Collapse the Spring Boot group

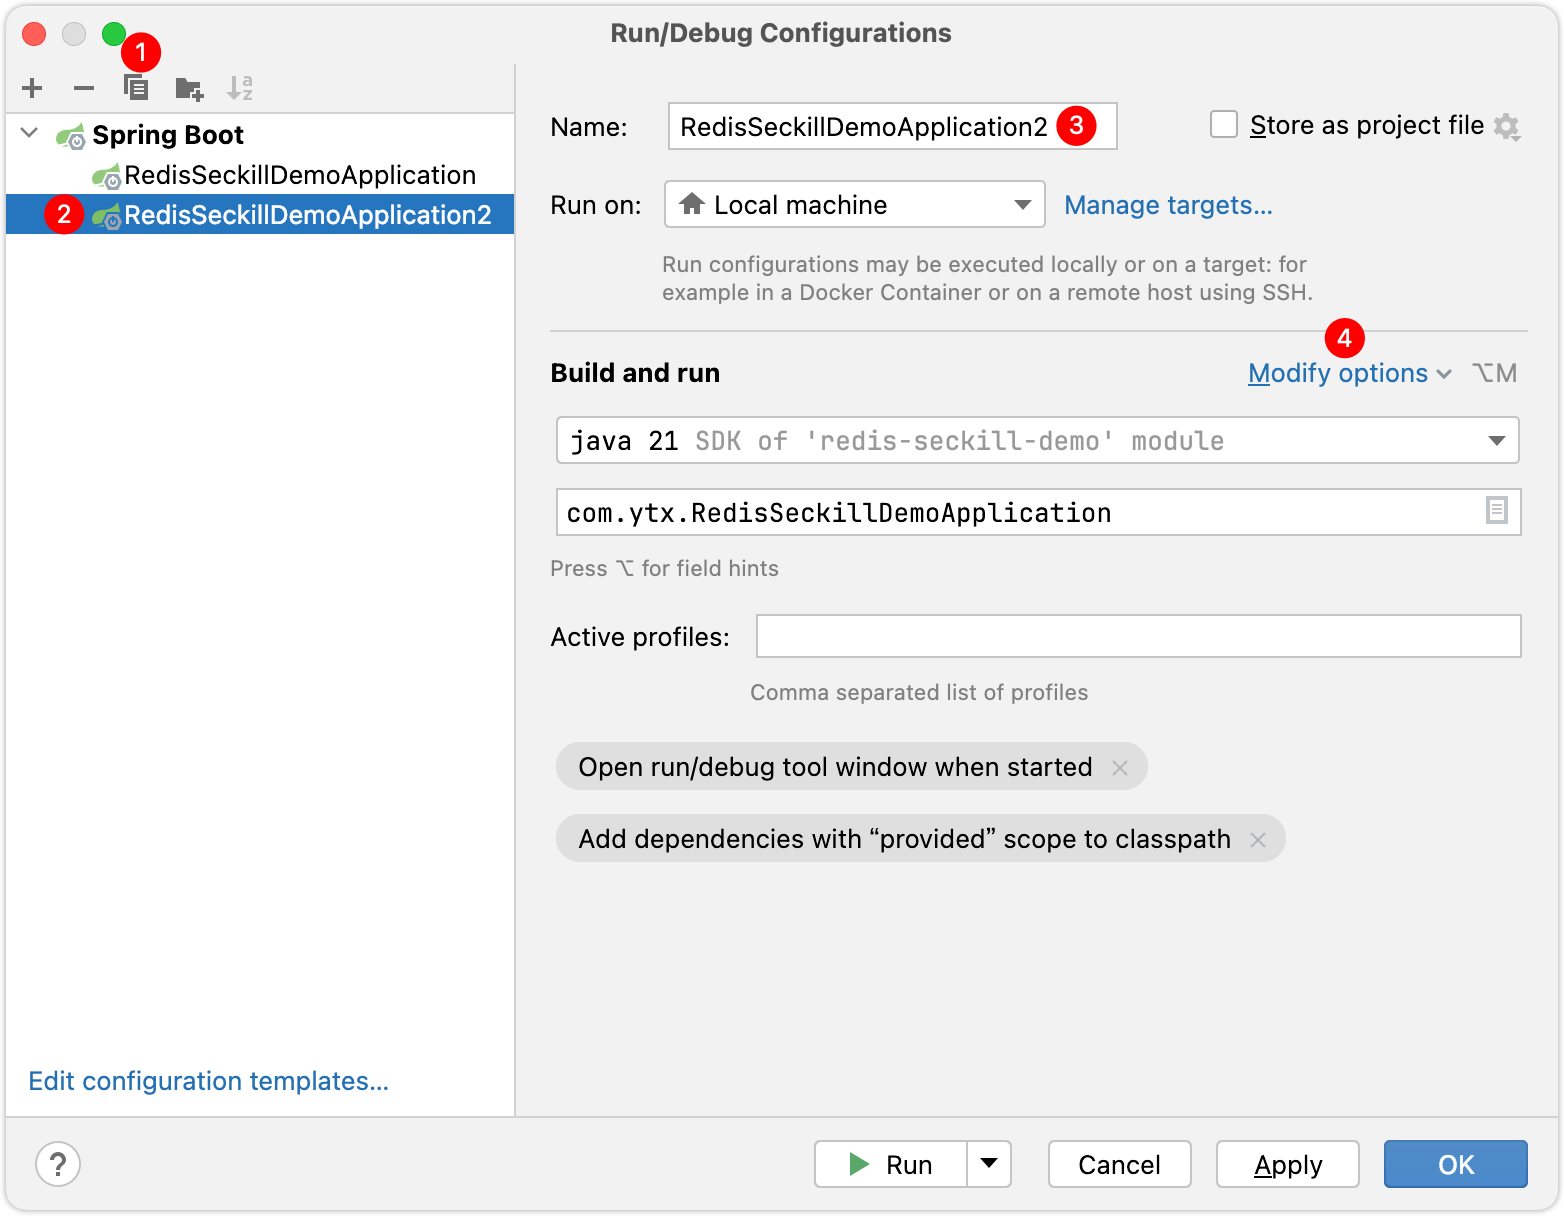28,133
